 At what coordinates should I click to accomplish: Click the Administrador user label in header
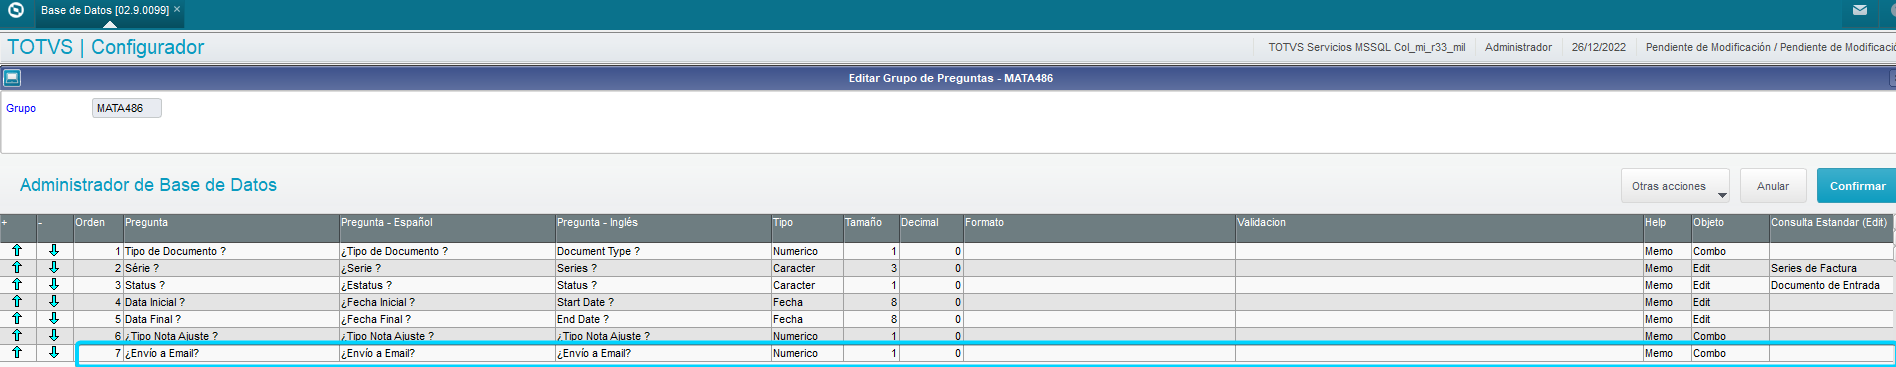click(1518, 47)
